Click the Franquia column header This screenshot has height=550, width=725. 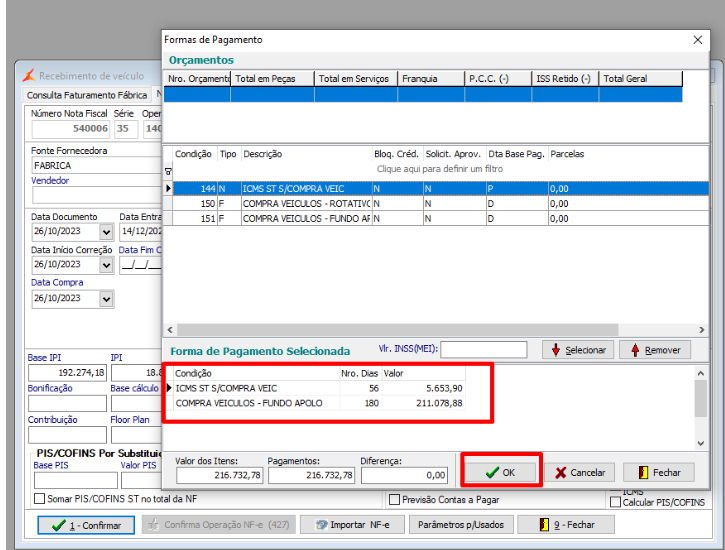[x=431, y=79]
